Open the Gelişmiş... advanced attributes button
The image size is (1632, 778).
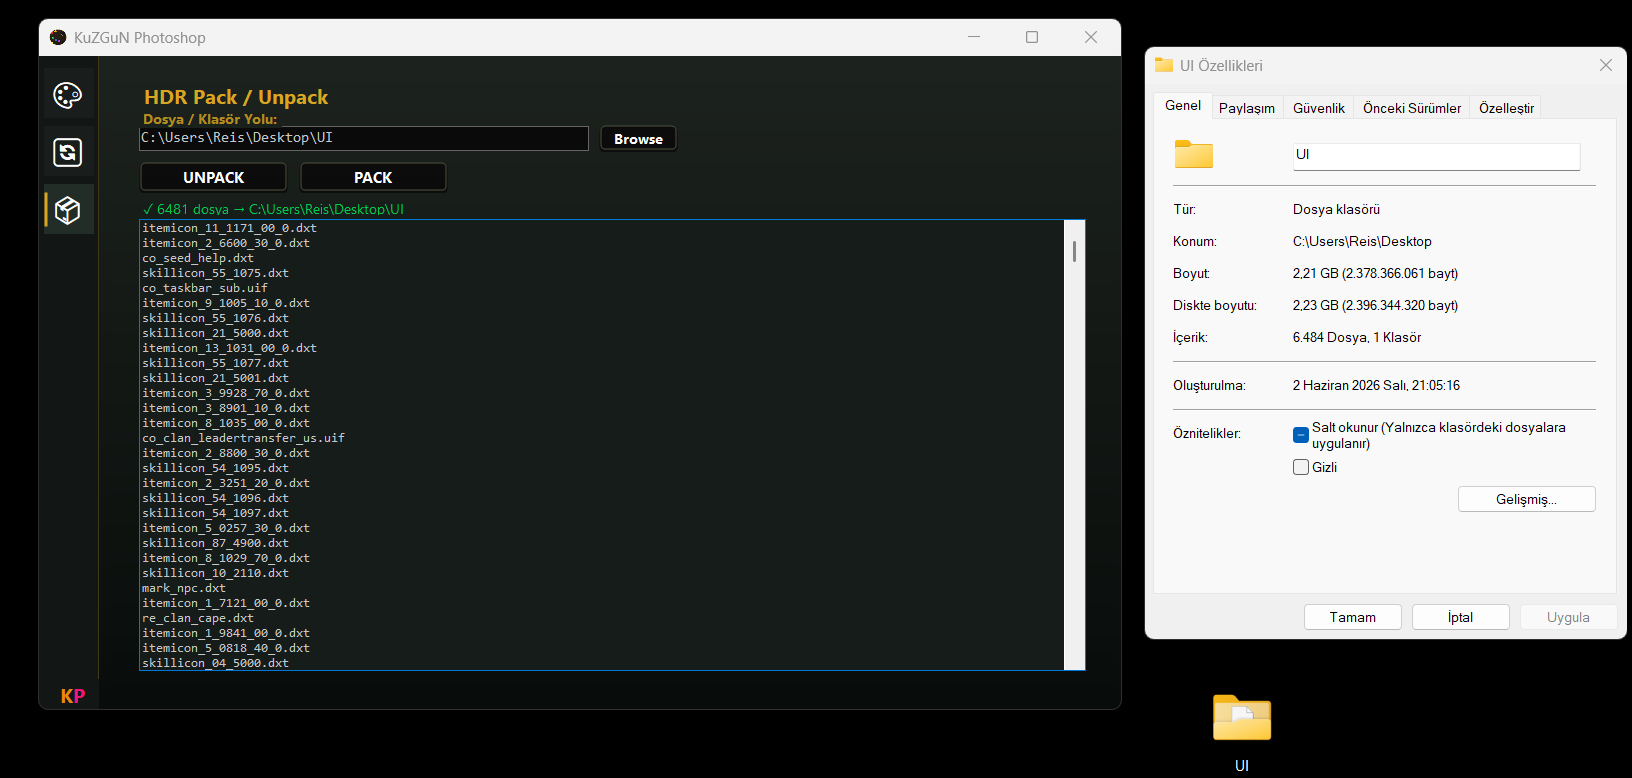[1526, 499]
